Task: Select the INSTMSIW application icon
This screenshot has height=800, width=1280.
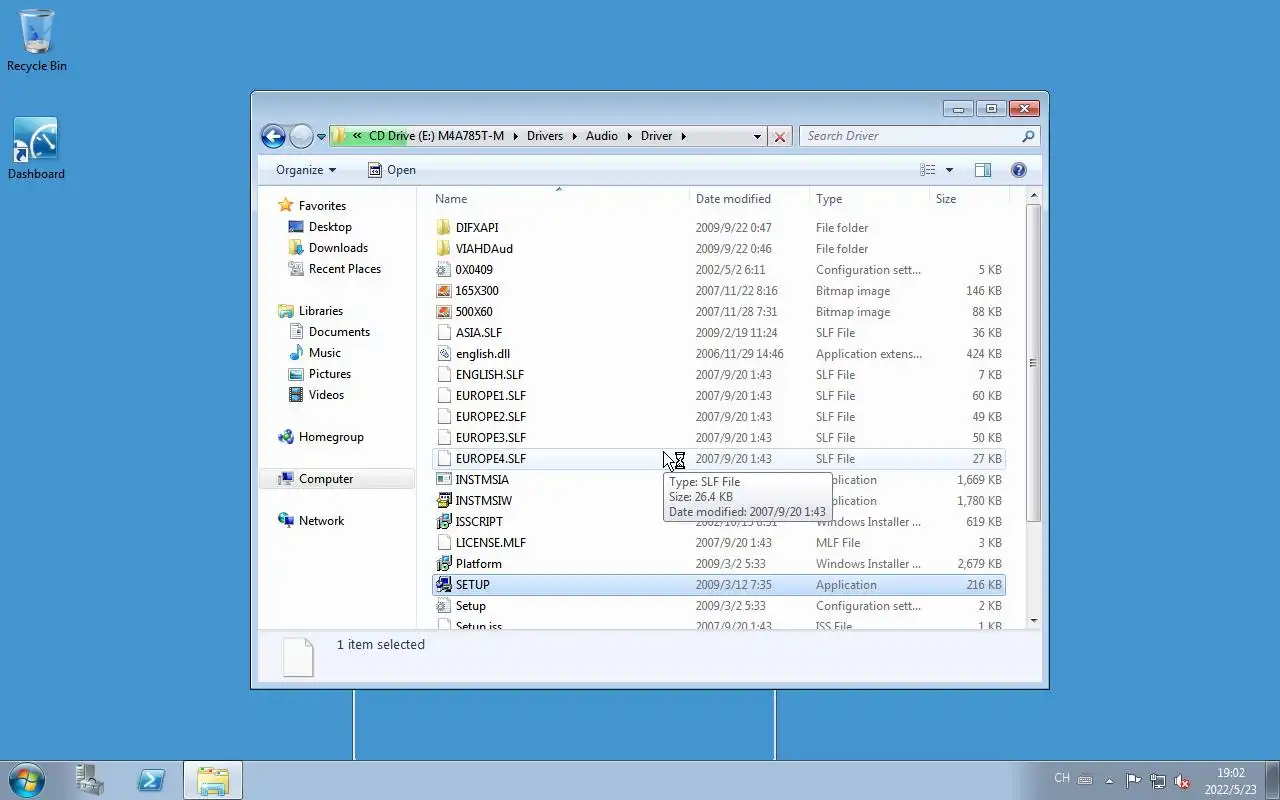Action: (x=444, y=501)
